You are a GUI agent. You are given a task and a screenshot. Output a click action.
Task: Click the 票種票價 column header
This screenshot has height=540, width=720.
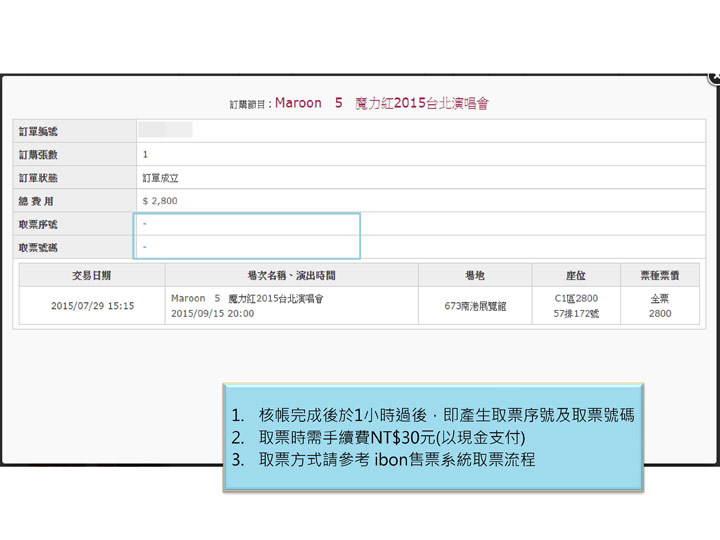(660, 275)
